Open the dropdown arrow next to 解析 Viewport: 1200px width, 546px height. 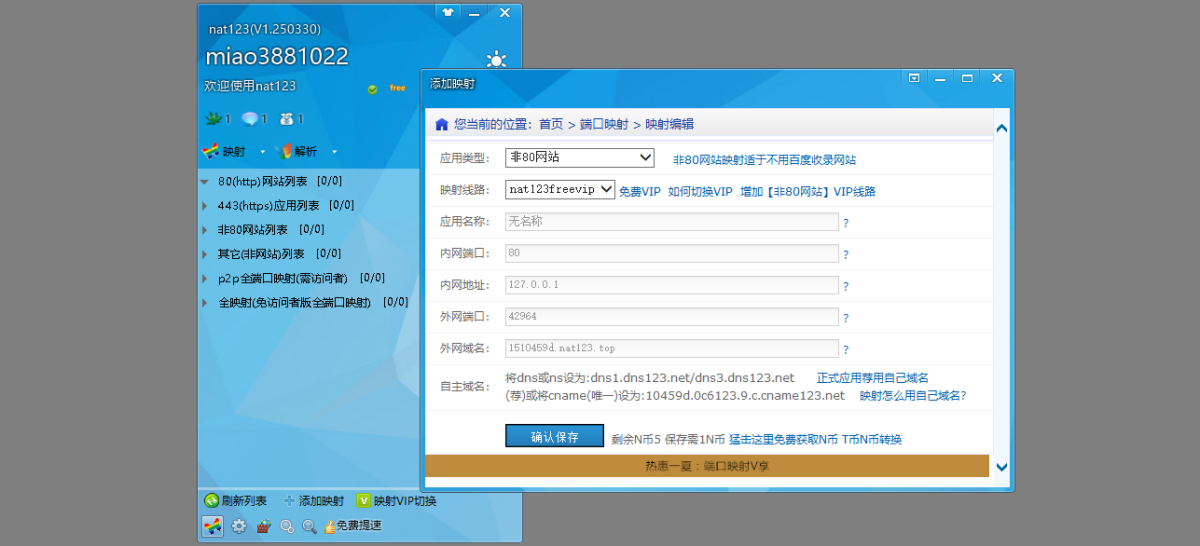pyautogui.click(x=334, y=152)
